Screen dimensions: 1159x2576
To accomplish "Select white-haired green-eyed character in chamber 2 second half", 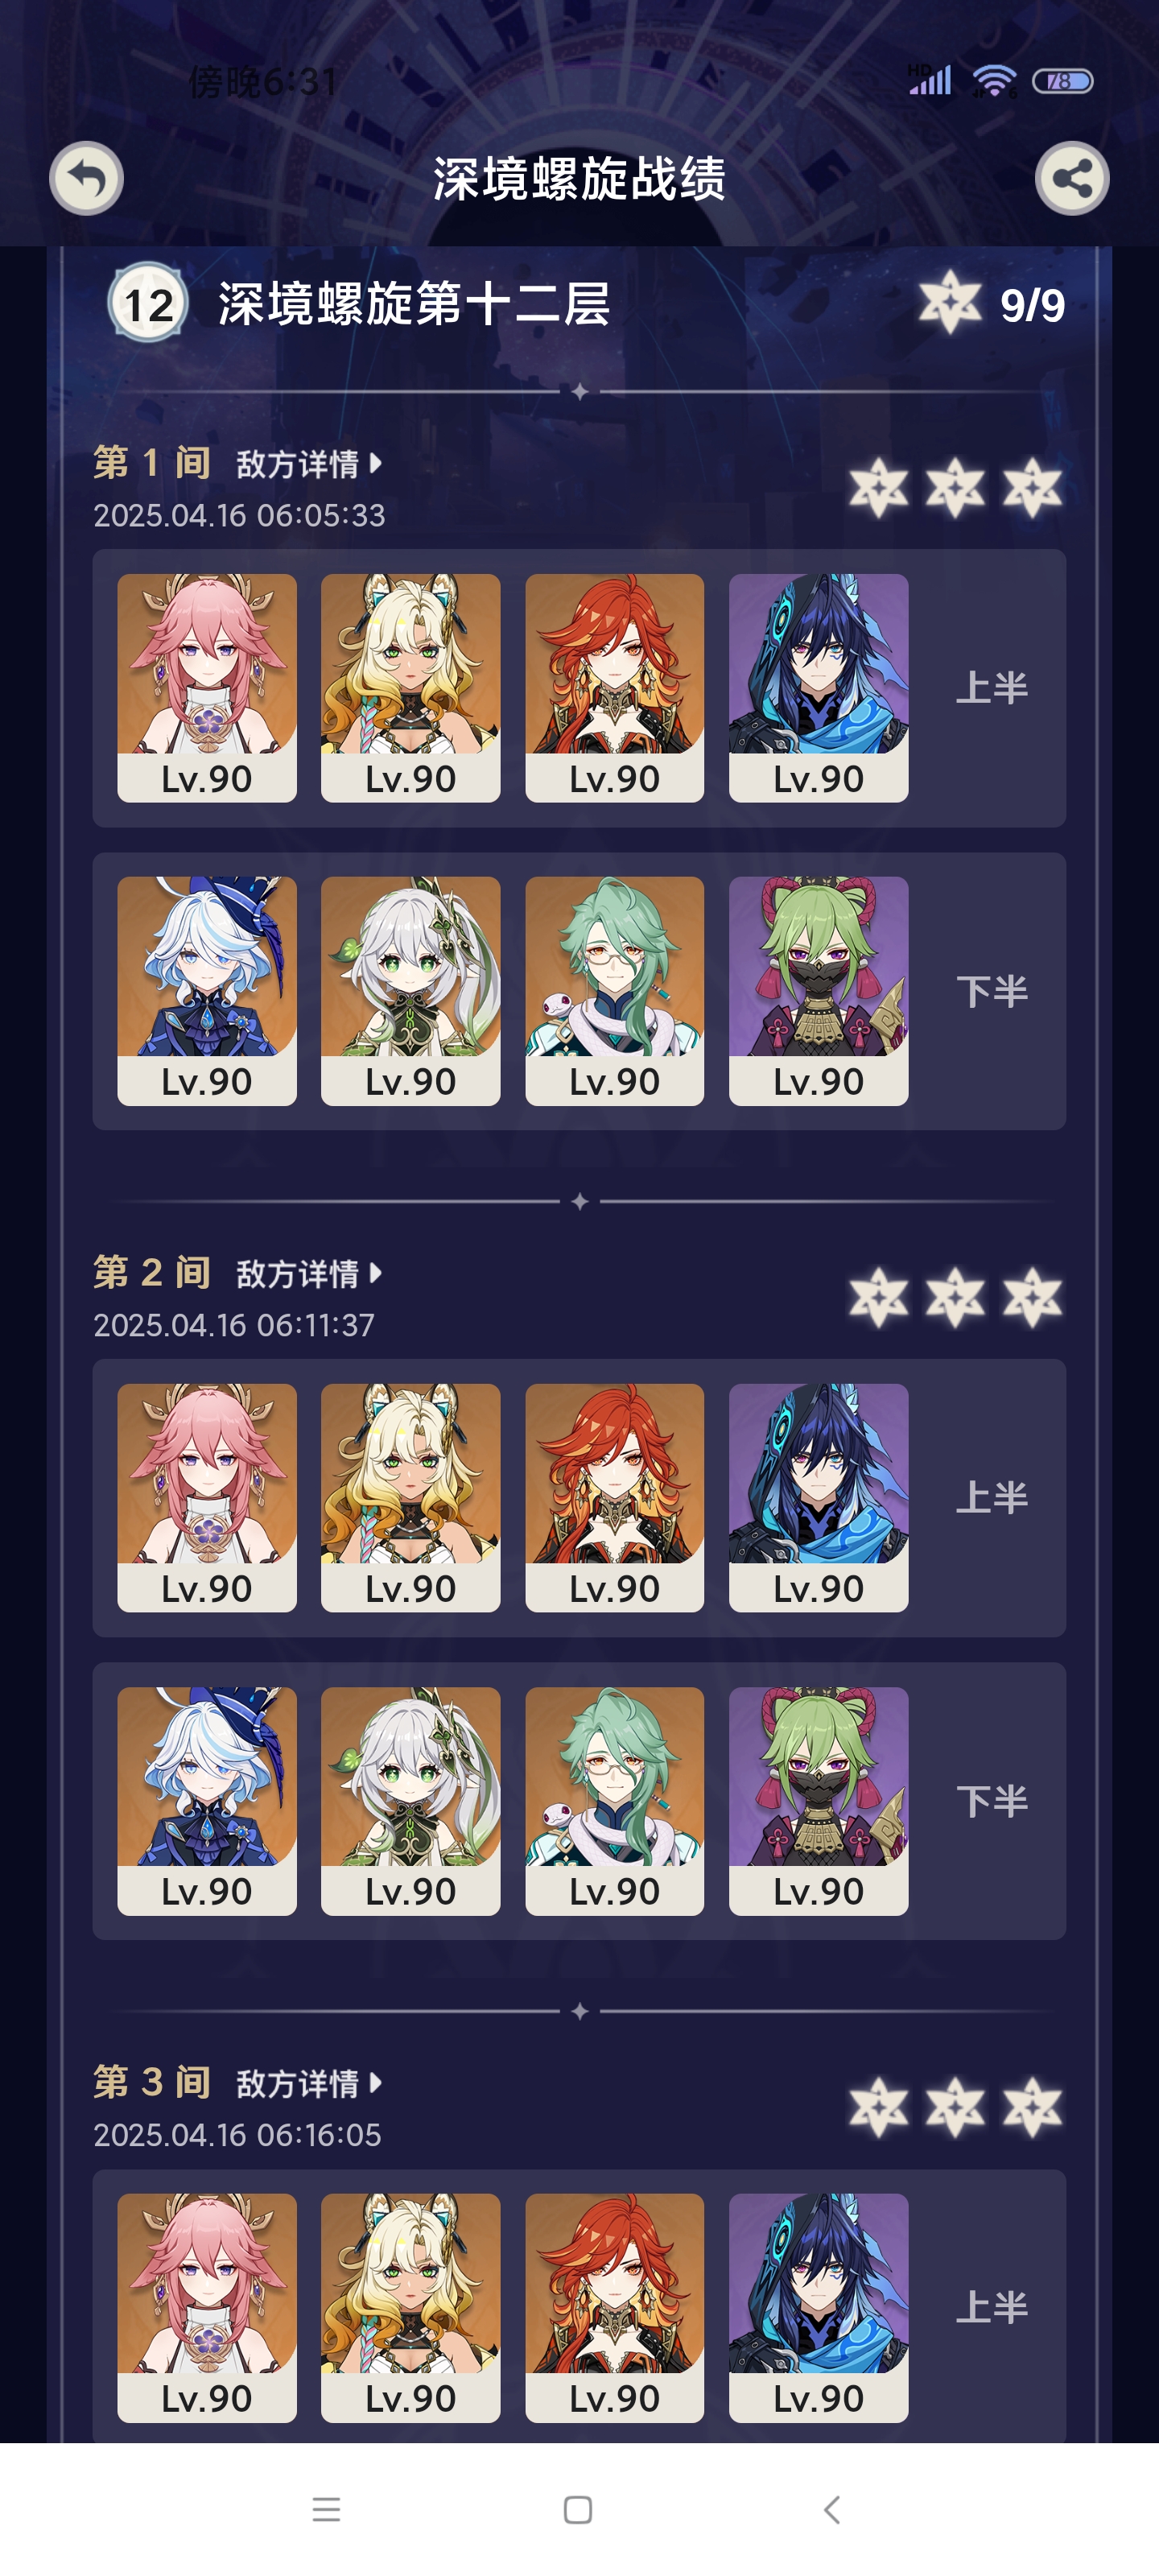I will (411, 1801).
